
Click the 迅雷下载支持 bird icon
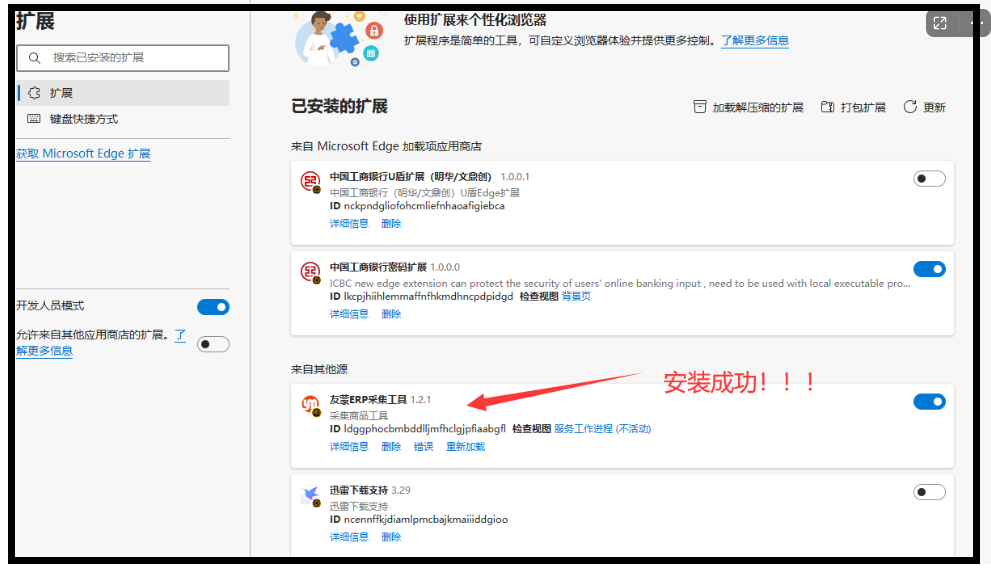310,496
